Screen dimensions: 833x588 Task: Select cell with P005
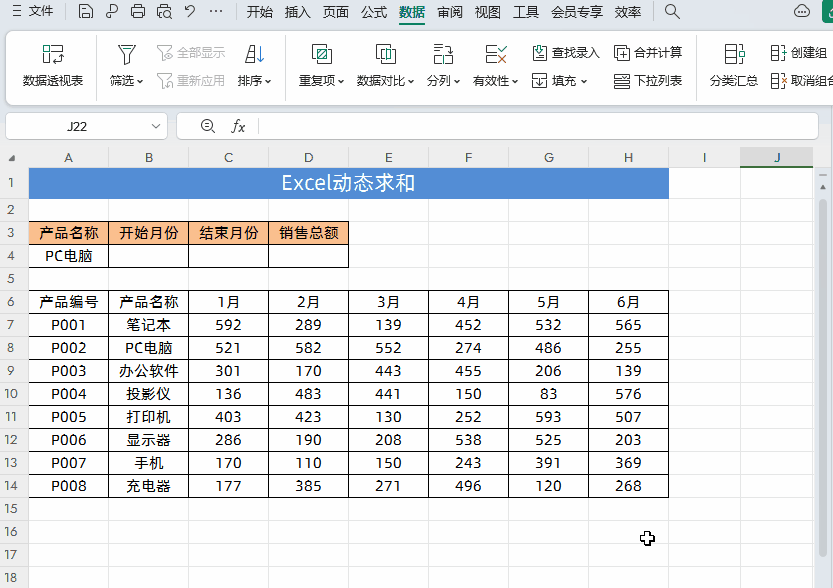(69, 417)
